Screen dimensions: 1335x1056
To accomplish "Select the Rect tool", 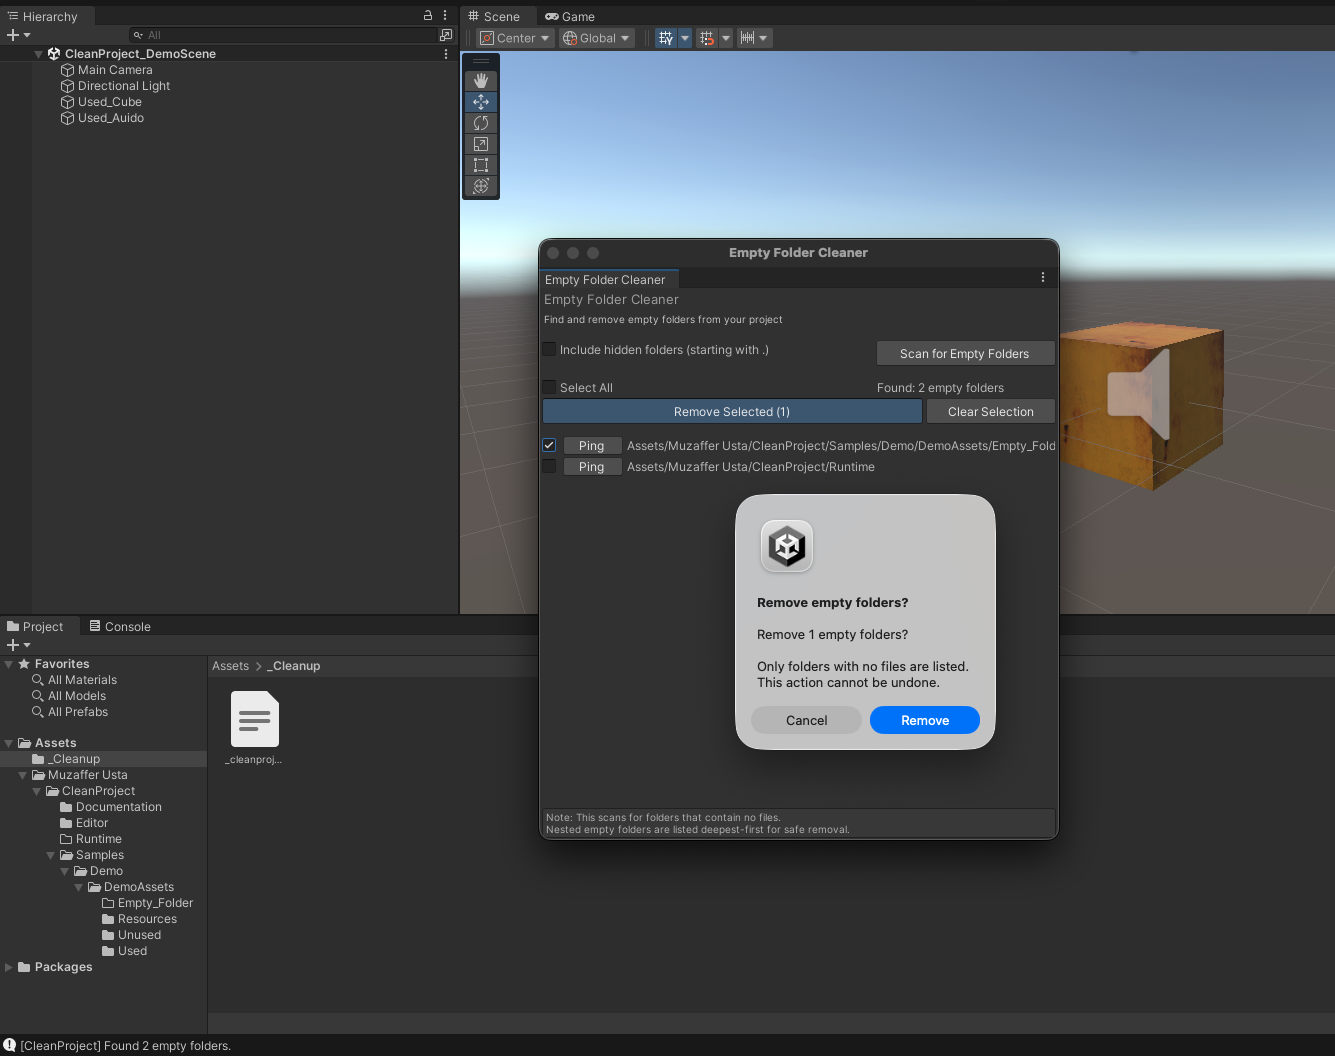I will [481, 165].
